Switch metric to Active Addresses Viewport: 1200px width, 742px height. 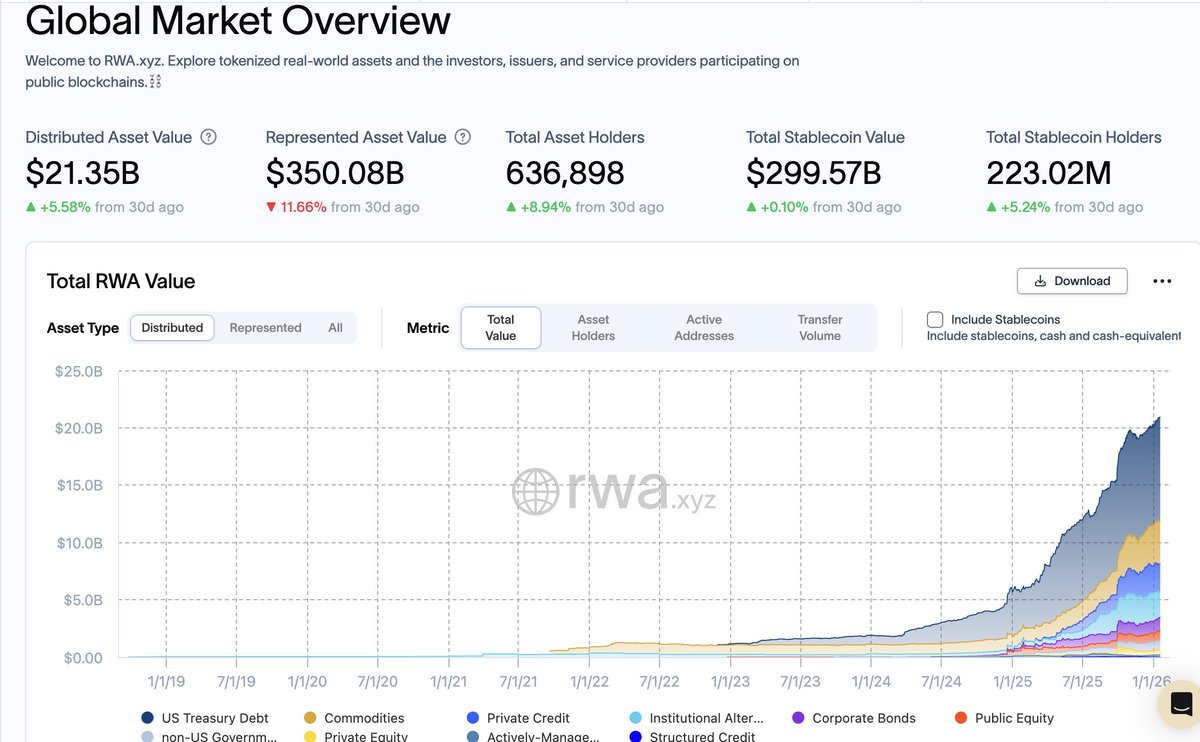click(704, 328)
